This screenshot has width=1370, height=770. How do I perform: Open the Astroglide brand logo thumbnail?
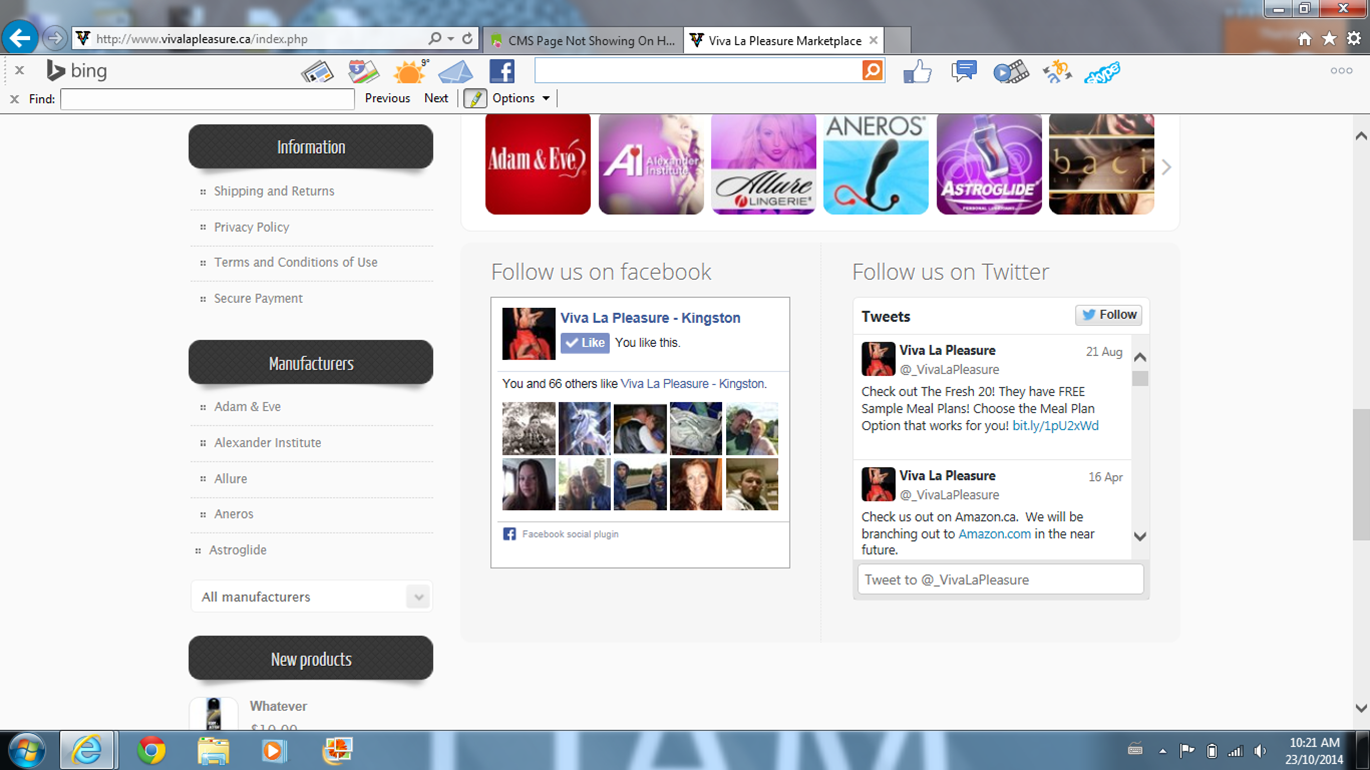989,164
